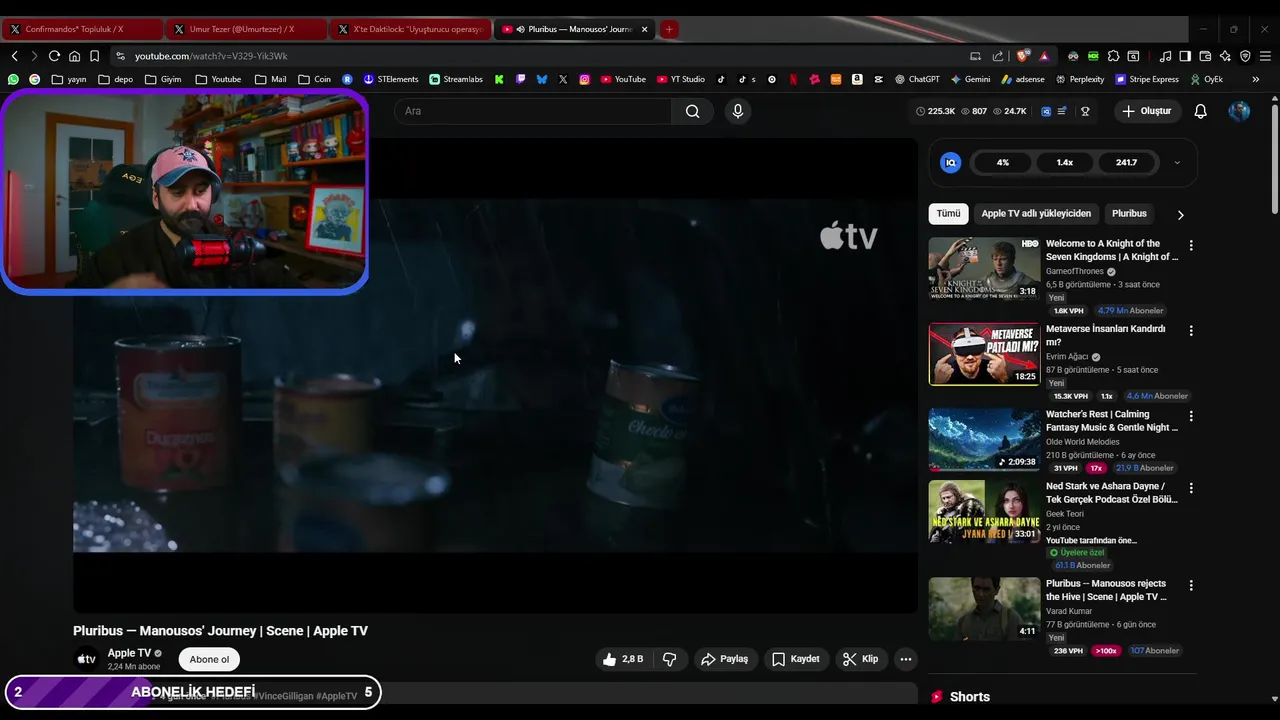
Task: Open Streamlabs bookmark
Action: (456, 79)
